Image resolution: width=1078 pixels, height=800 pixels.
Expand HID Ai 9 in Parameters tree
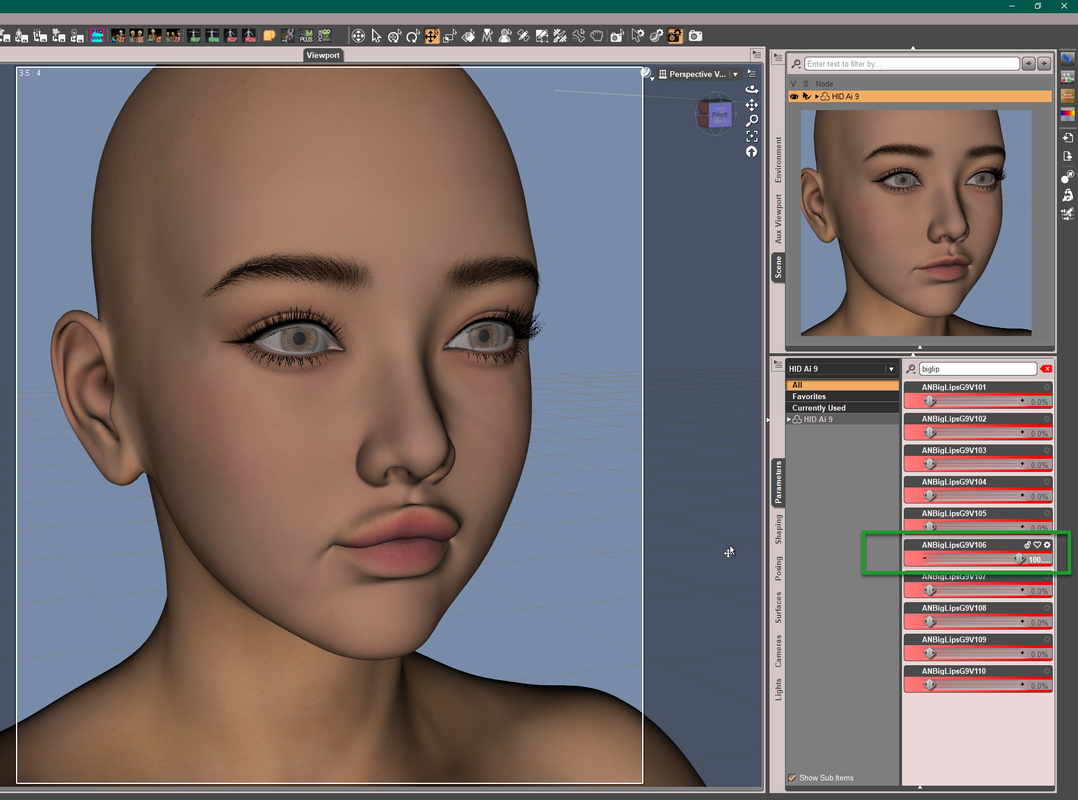tap(789, 419)
